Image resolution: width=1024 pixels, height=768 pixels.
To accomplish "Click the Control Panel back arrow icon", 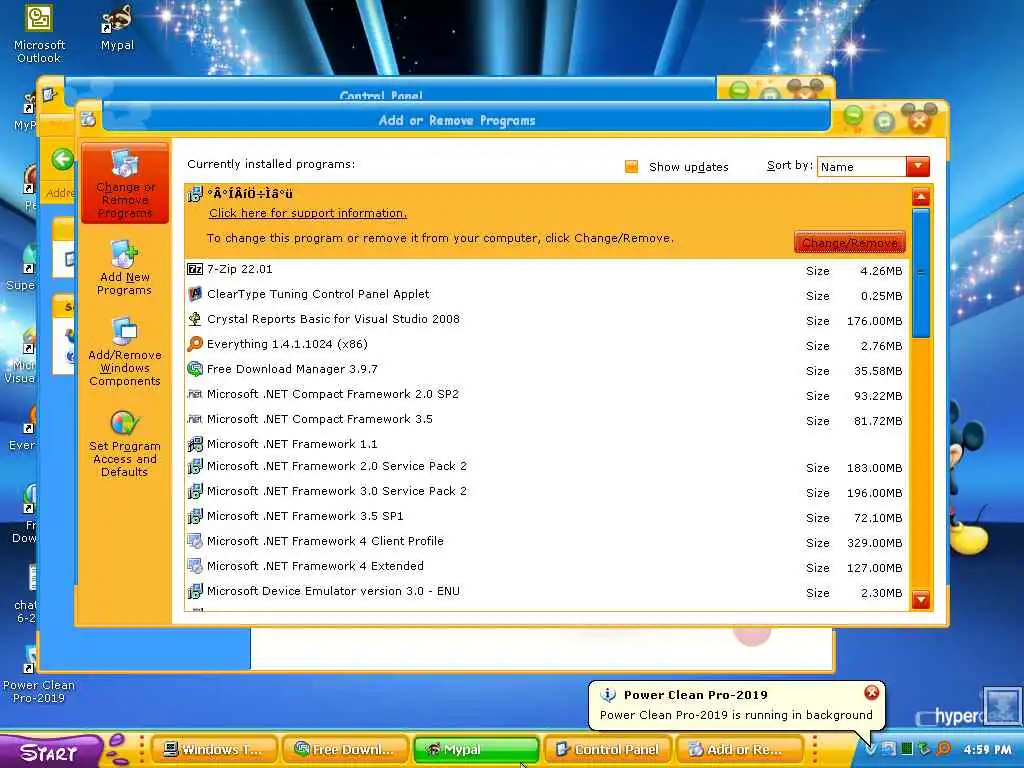I will pos(63,159).
